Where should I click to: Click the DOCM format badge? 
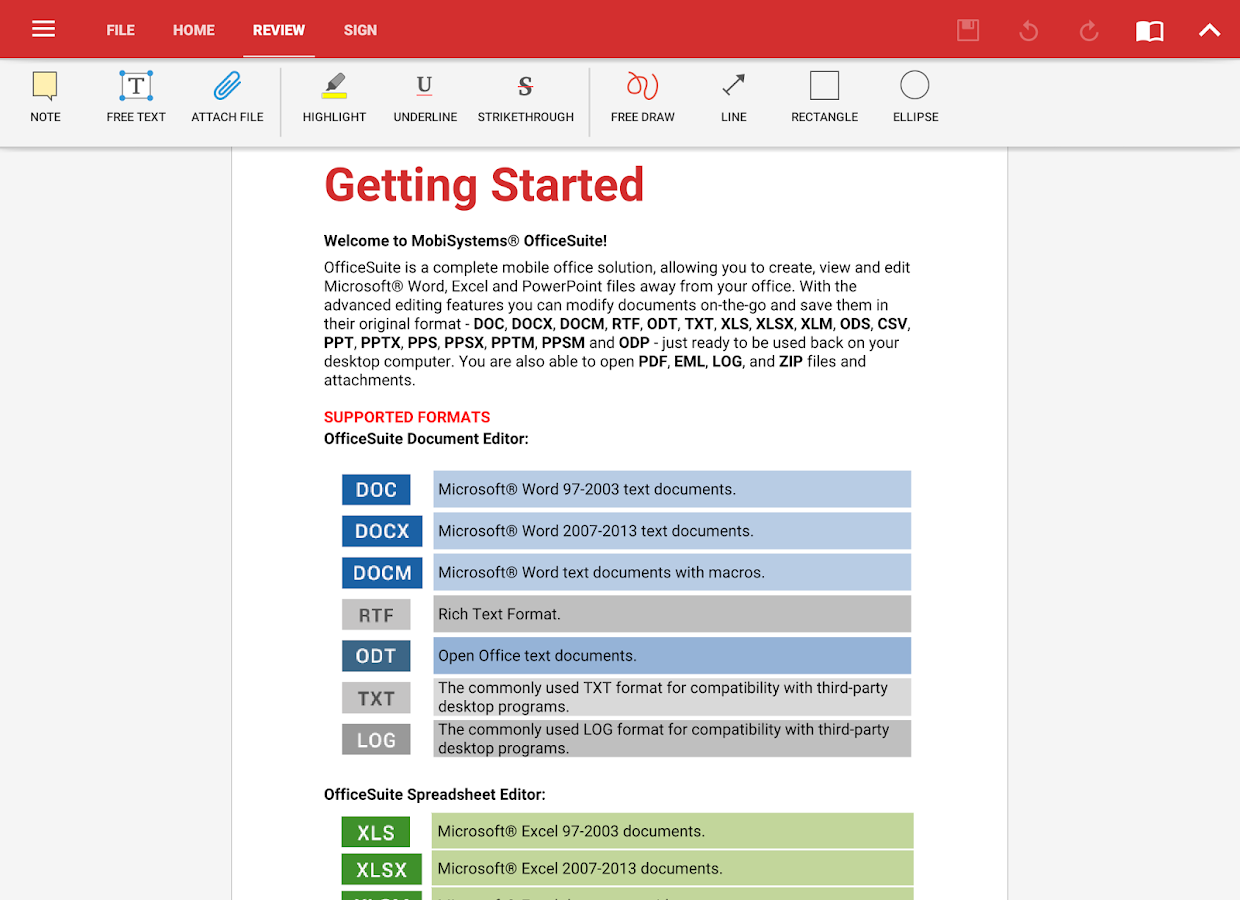[x=382, y=573]
